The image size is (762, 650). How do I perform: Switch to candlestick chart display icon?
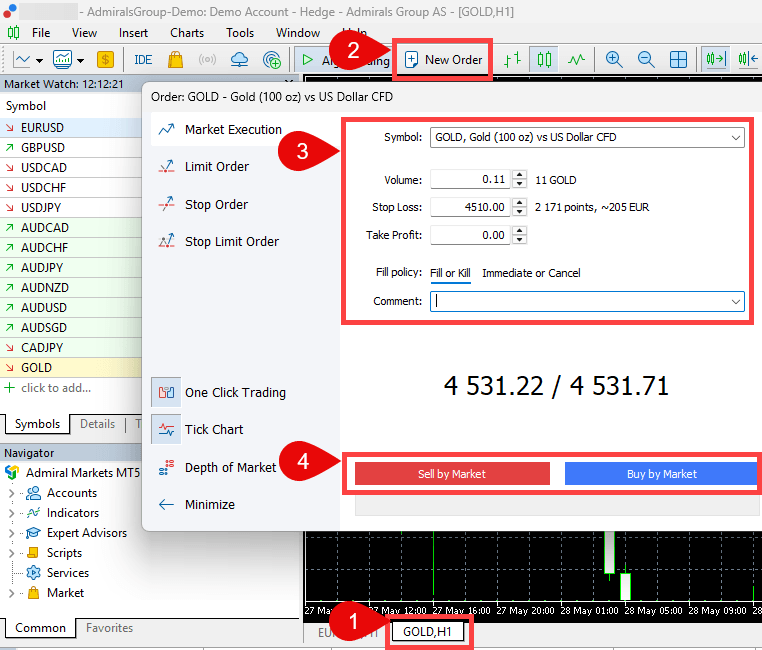click(544, 60)
